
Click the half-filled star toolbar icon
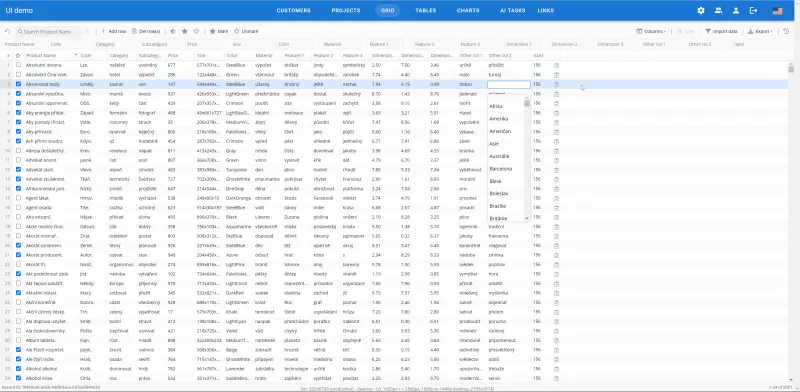click(173, 32)
